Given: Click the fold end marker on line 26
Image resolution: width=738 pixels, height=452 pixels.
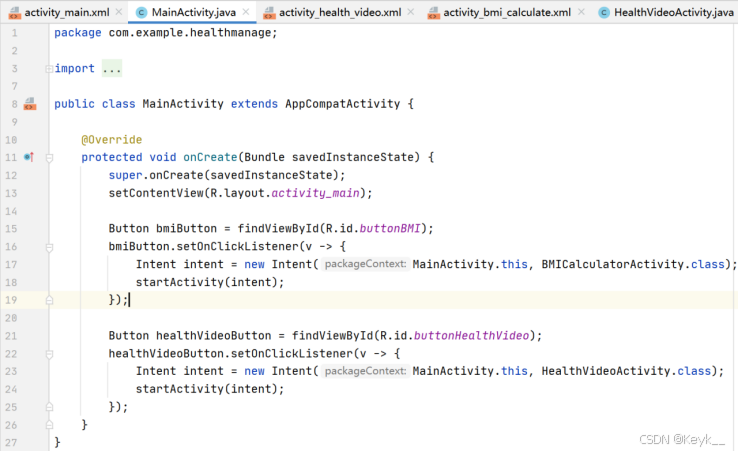Looking at the screenshot, I should [x=49, y=425].
